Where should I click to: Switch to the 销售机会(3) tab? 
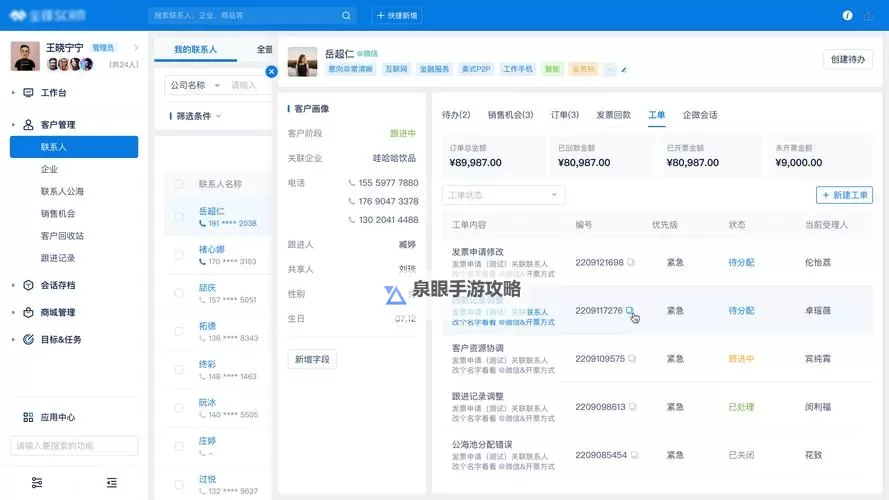click(x=510, y=115)
